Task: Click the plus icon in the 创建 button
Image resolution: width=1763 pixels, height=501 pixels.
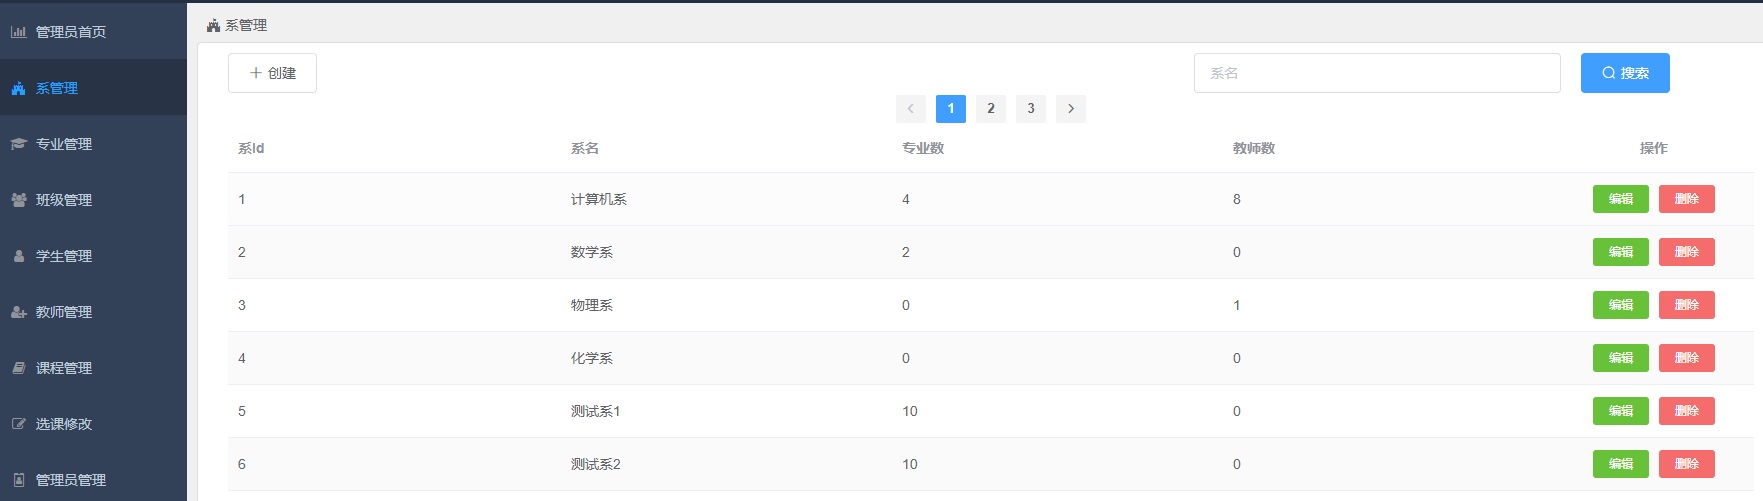Action: pyautogui.click(x=256, y=73)
